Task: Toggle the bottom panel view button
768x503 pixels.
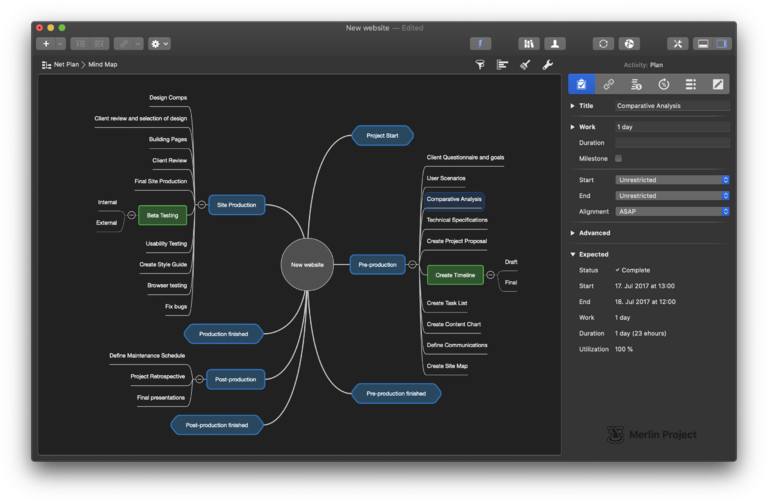Action: point(703,44)
